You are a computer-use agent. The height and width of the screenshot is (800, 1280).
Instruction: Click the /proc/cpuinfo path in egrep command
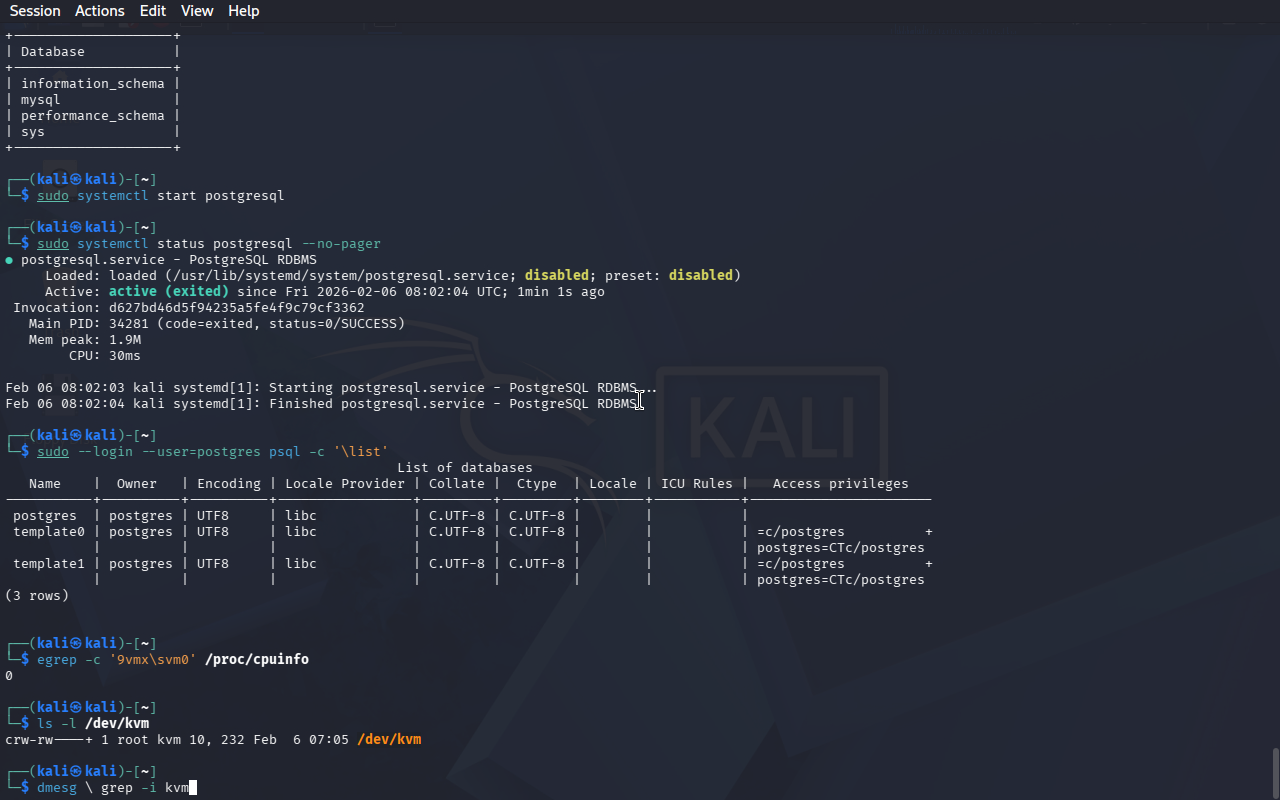257,660
